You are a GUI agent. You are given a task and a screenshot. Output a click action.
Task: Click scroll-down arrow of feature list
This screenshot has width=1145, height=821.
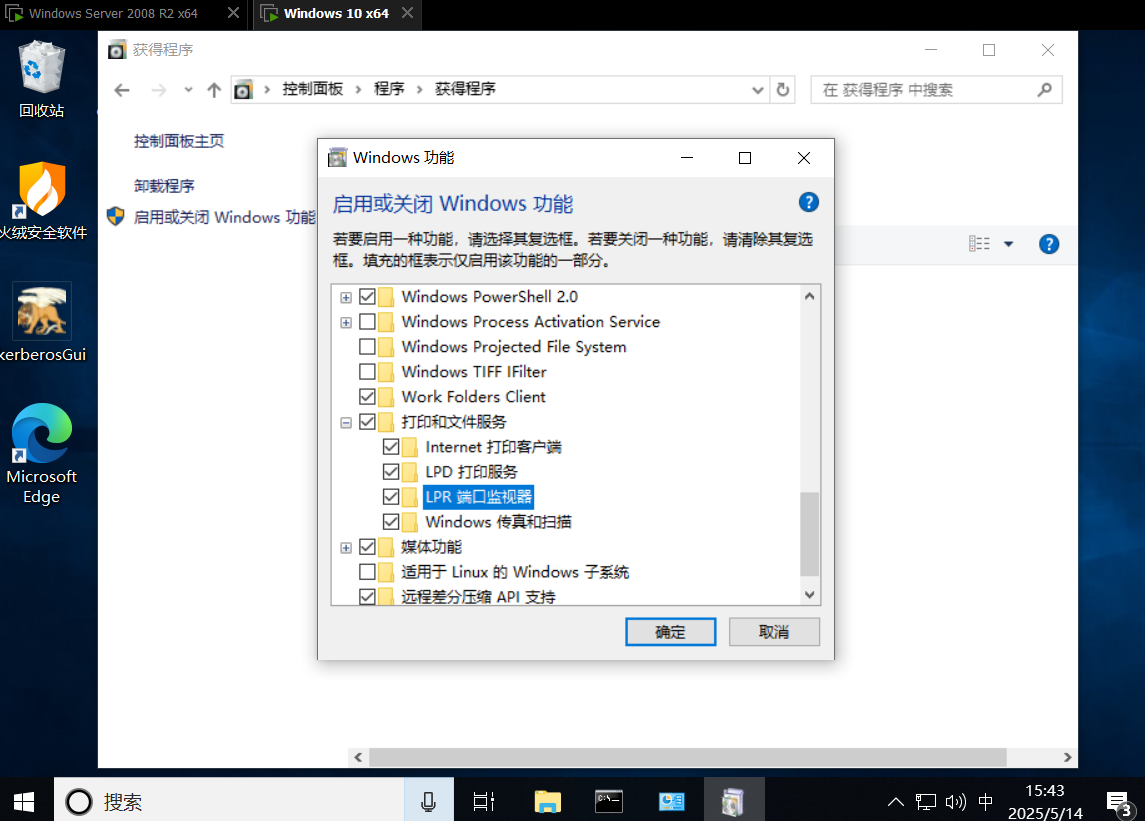tap(809, 595)
